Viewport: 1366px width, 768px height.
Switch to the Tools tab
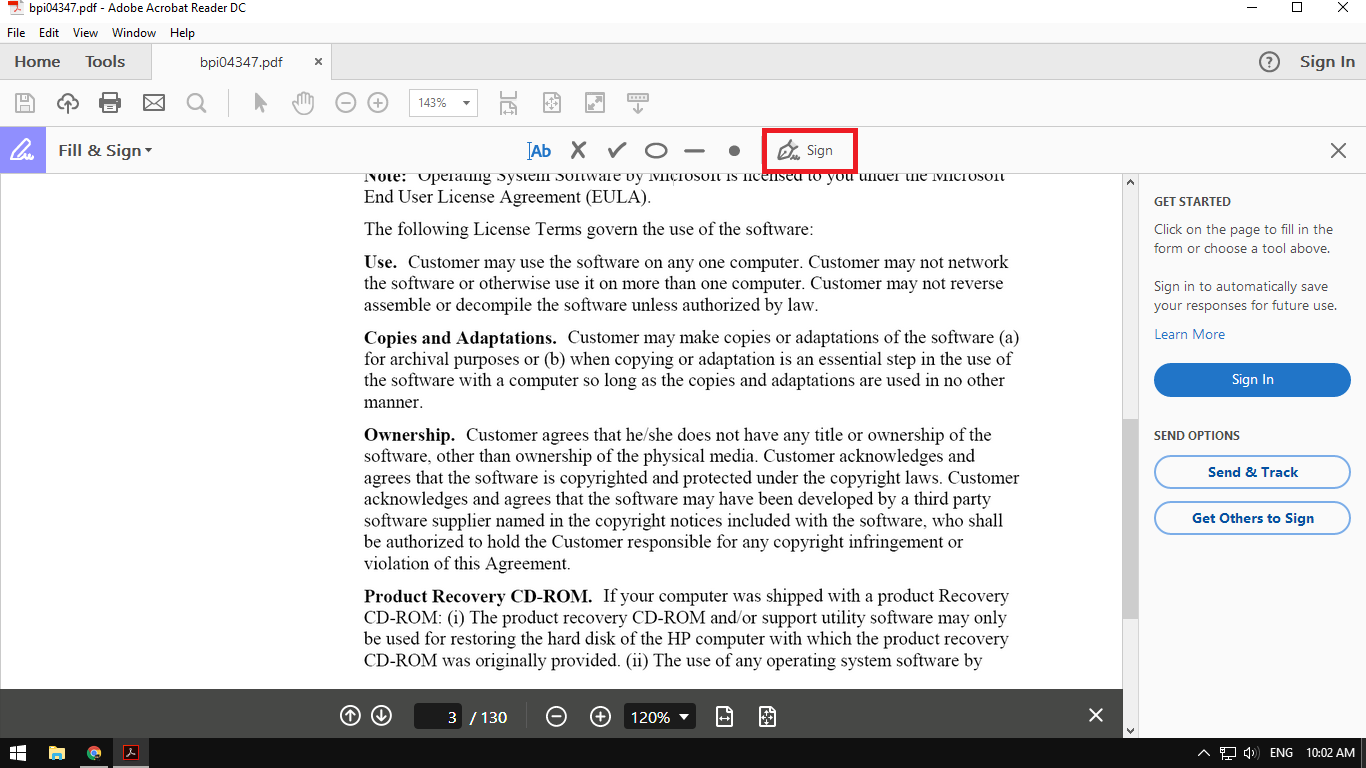[x=105, y=62]
